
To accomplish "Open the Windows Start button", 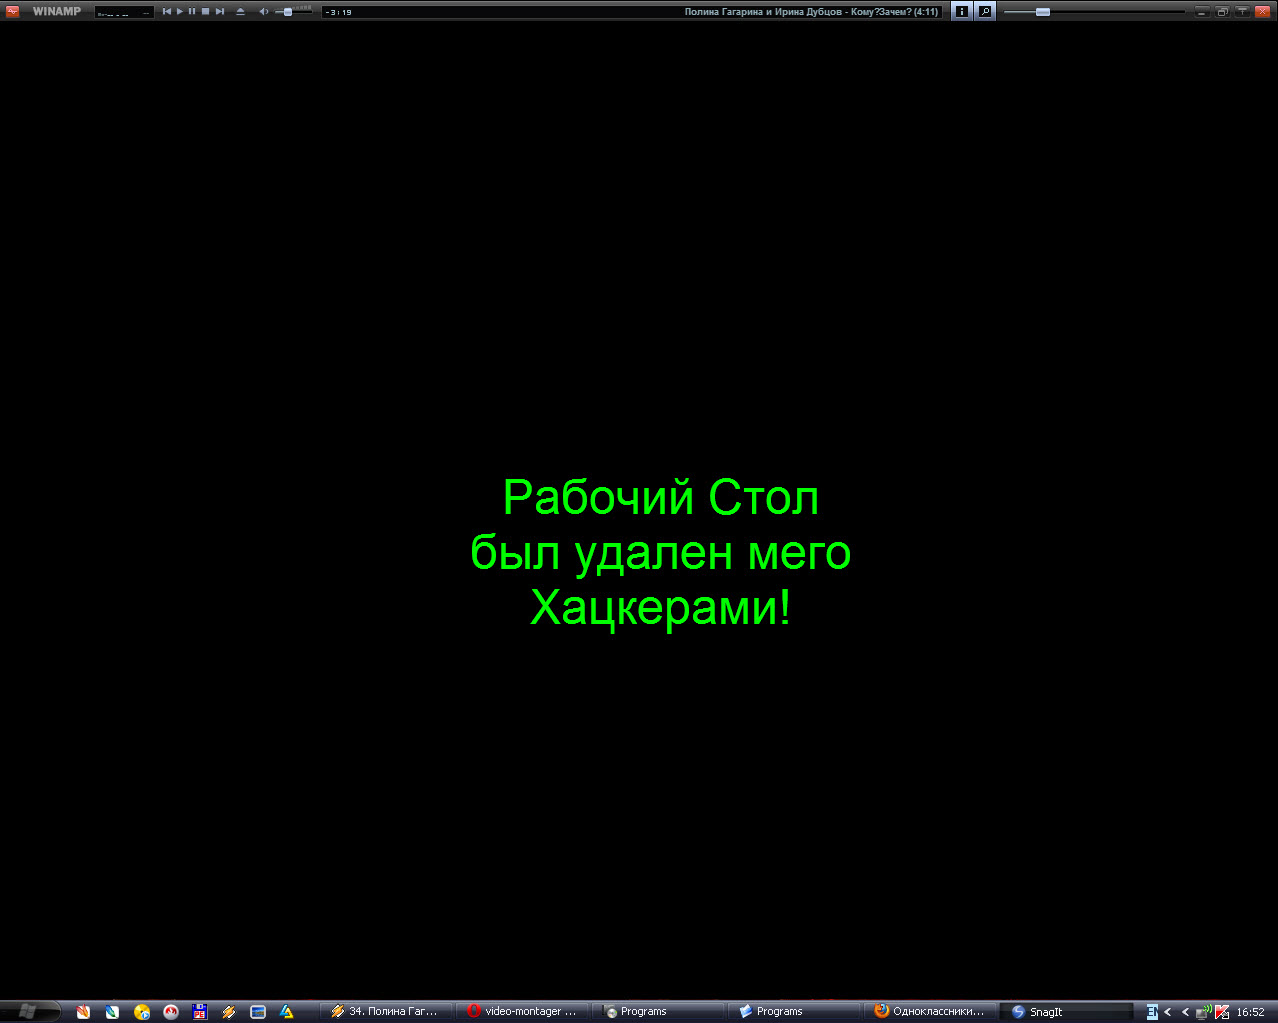I will pyautogui.click(x=28, y=1011).
